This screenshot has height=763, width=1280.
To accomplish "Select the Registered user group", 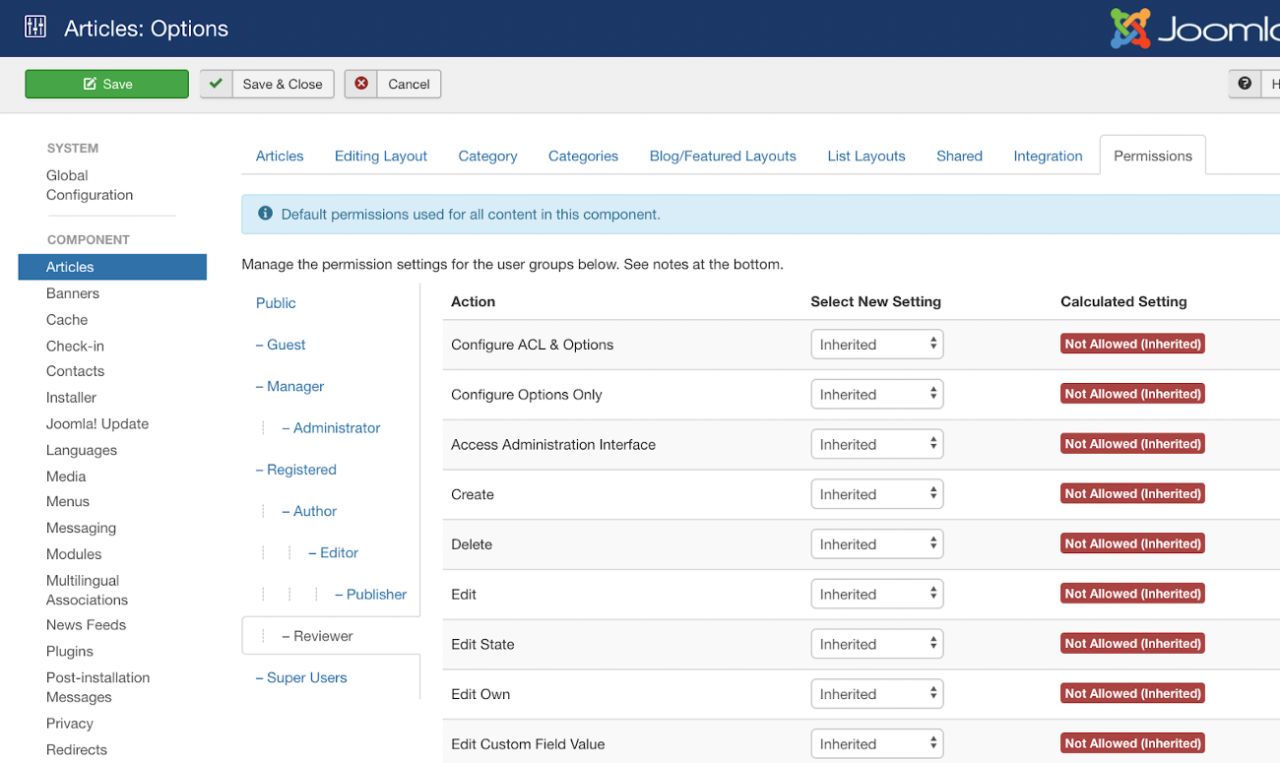I will (296, 470).
